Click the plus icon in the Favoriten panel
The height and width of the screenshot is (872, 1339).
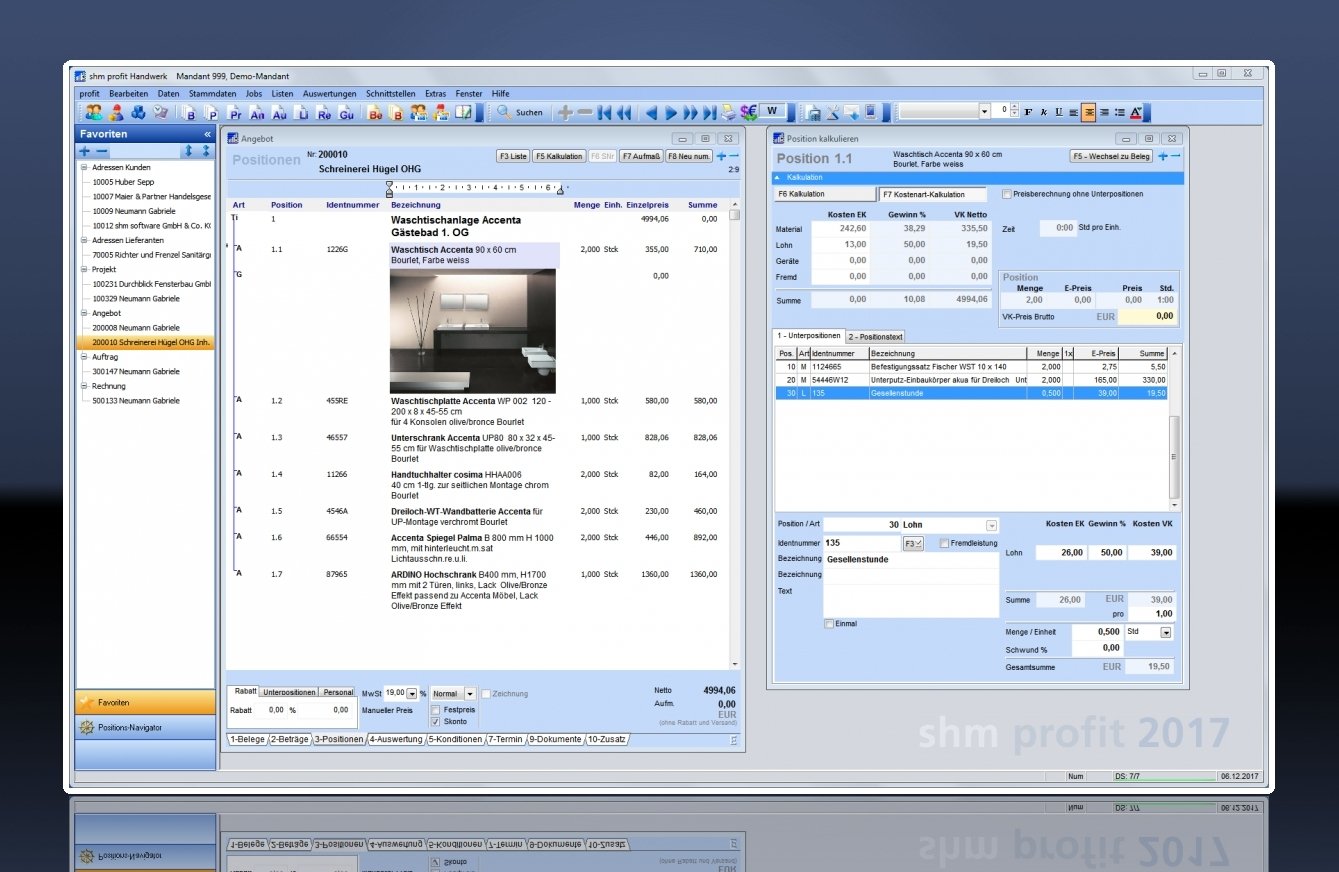(x=84, y=151)
